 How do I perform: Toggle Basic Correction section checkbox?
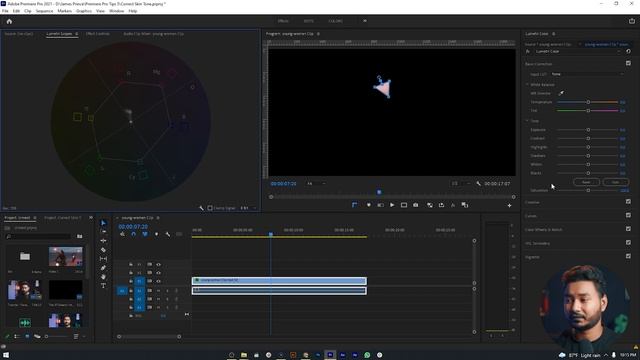[628, 63]
